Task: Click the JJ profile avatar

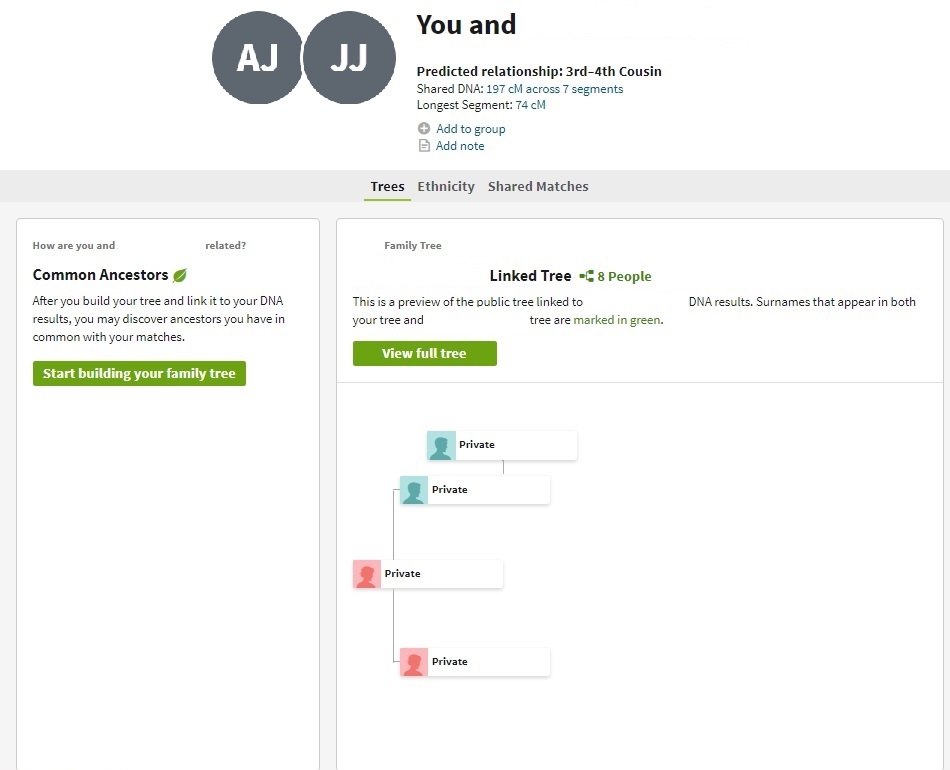Action: point(349,59)
